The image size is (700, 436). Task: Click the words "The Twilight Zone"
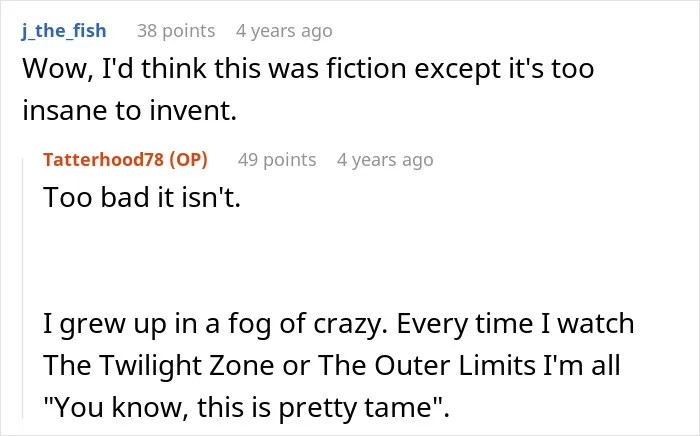click(158, 365)
